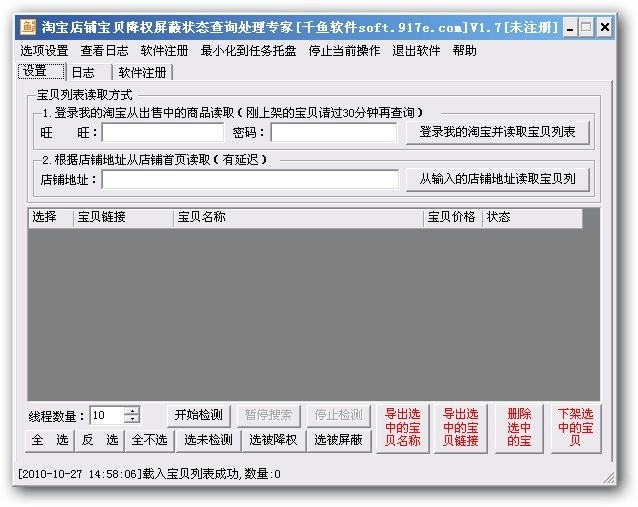Click the 反选 button

point(99,440)
